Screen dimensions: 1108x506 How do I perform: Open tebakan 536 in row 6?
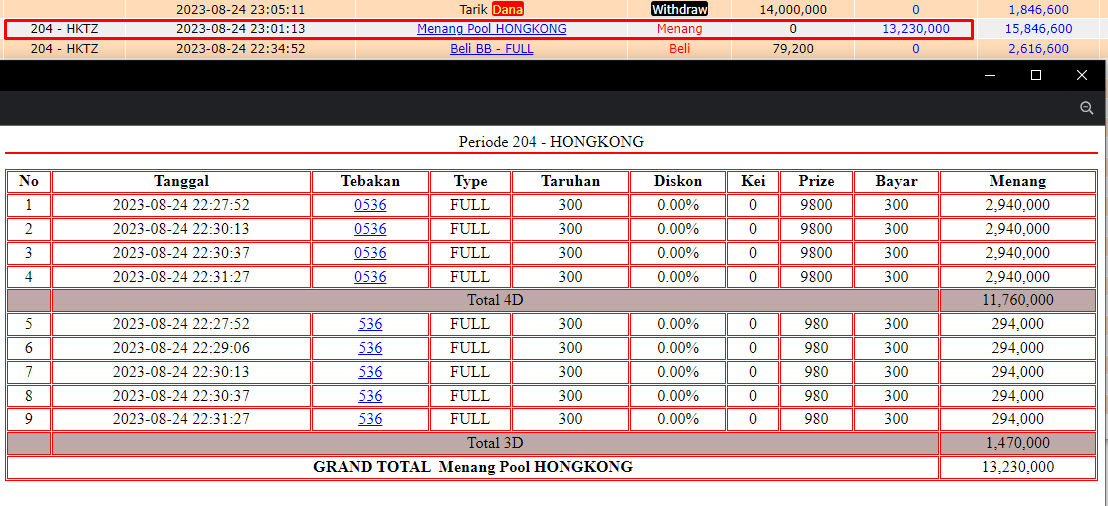[x=370, y=348]
